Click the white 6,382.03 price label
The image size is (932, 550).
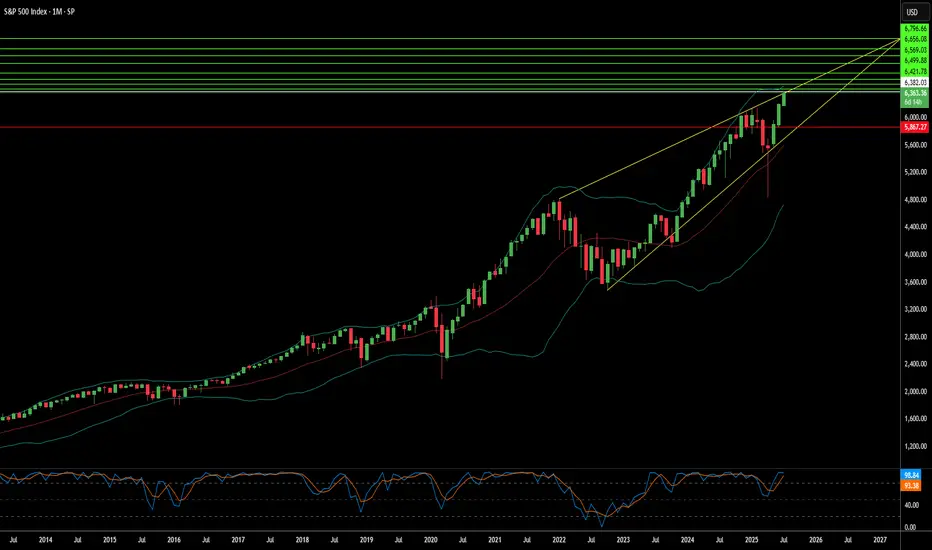pos(915,83)
